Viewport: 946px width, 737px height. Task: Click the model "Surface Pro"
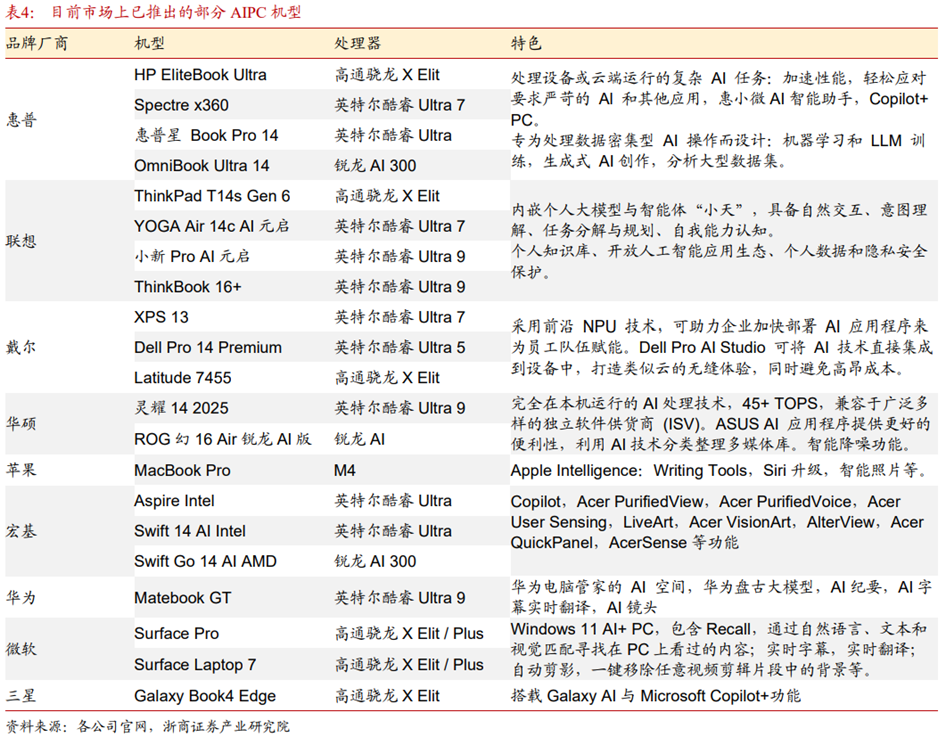point(177,633)
